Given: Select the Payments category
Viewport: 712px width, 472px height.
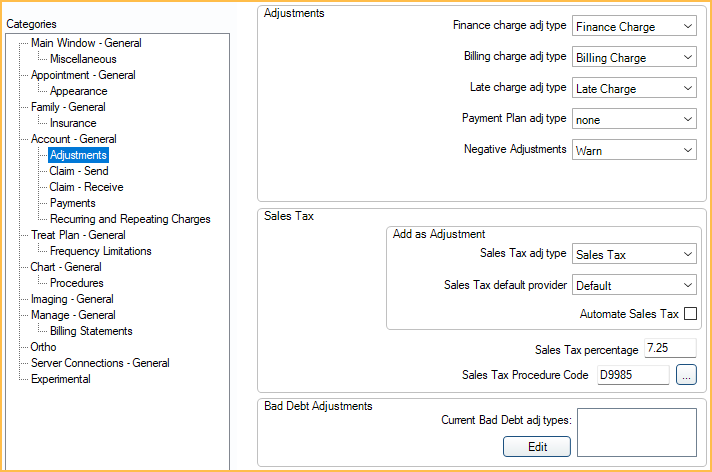Looking at the screenshot, I should point(73,203).
